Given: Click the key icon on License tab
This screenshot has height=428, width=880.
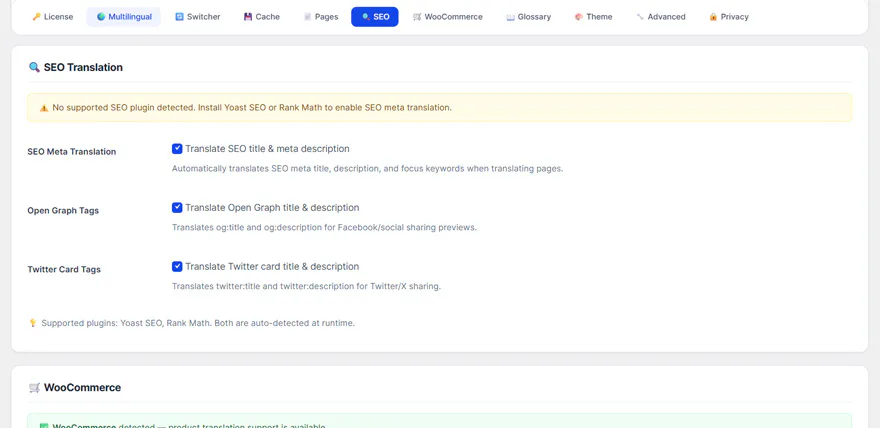Looking at the screenshot, I should coord(36,17).
